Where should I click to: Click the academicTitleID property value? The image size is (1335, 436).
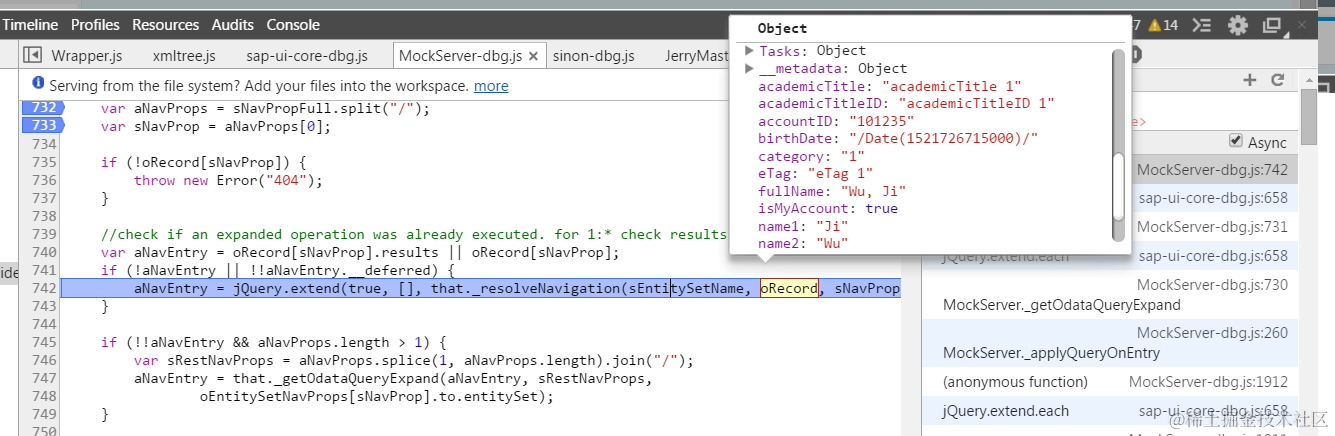[x=976, y=103]
